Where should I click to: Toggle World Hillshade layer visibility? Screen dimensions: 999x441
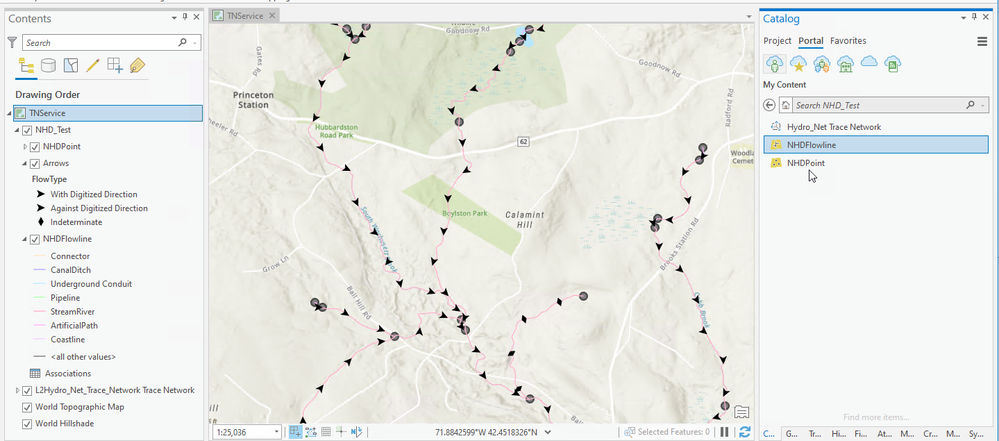click(x=27, y=424)
